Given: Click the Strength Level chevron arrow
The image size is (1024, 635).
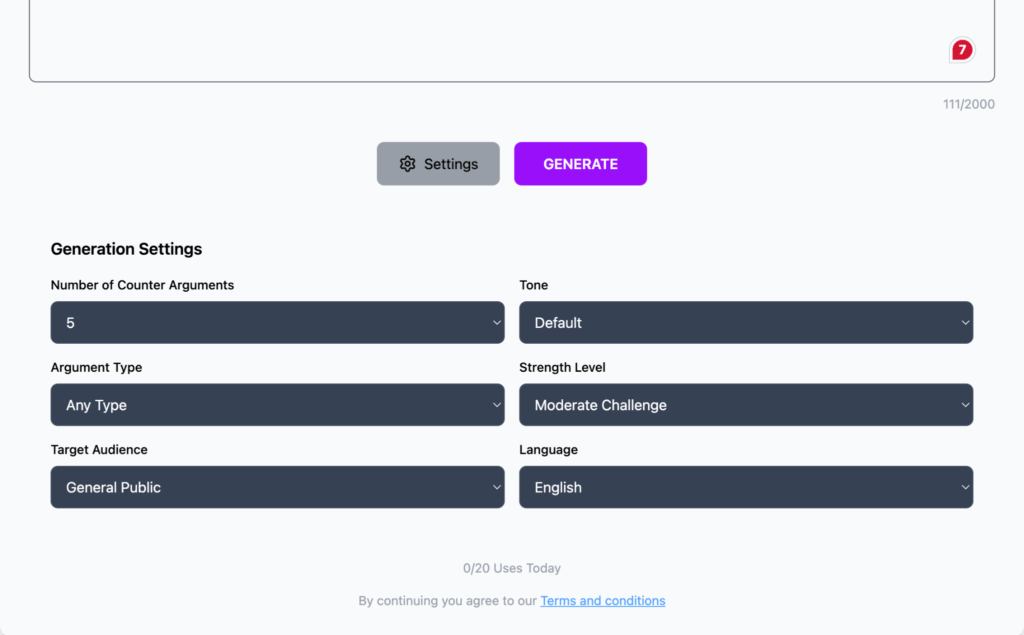Looking at the screenshot, I should coord(965,405).
